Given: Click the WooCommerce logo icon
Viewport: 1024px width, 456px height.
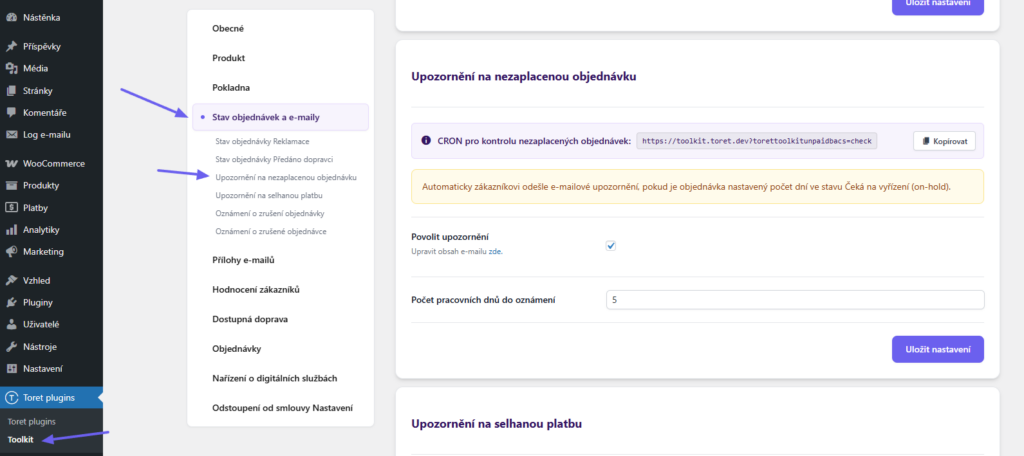Looking at the screenshot, I should 11,163.
